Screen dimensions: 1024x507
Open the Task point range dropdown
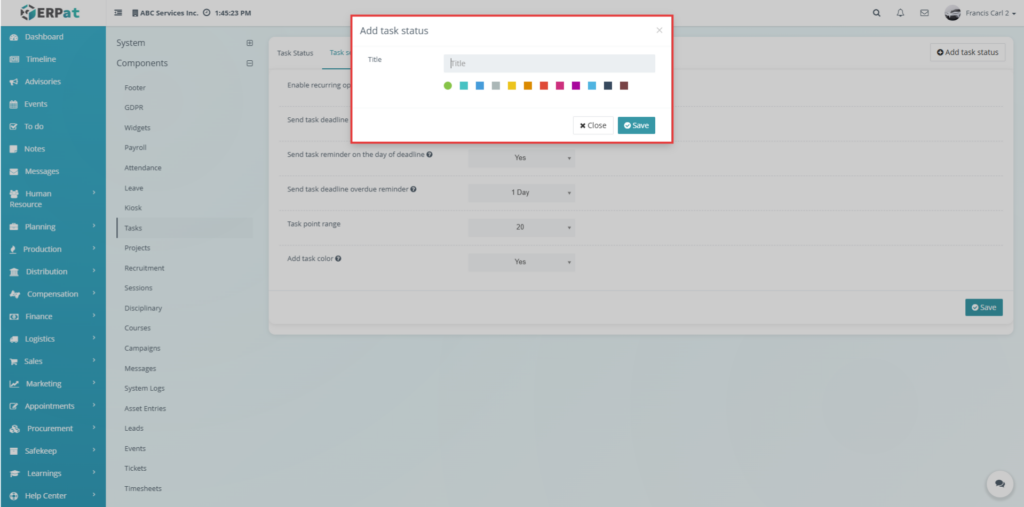(x=521, y=227)
